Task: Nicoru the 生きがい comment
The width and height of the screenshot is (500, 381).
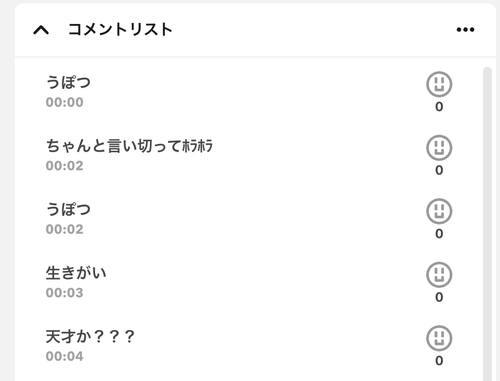Action: point(439,275)
